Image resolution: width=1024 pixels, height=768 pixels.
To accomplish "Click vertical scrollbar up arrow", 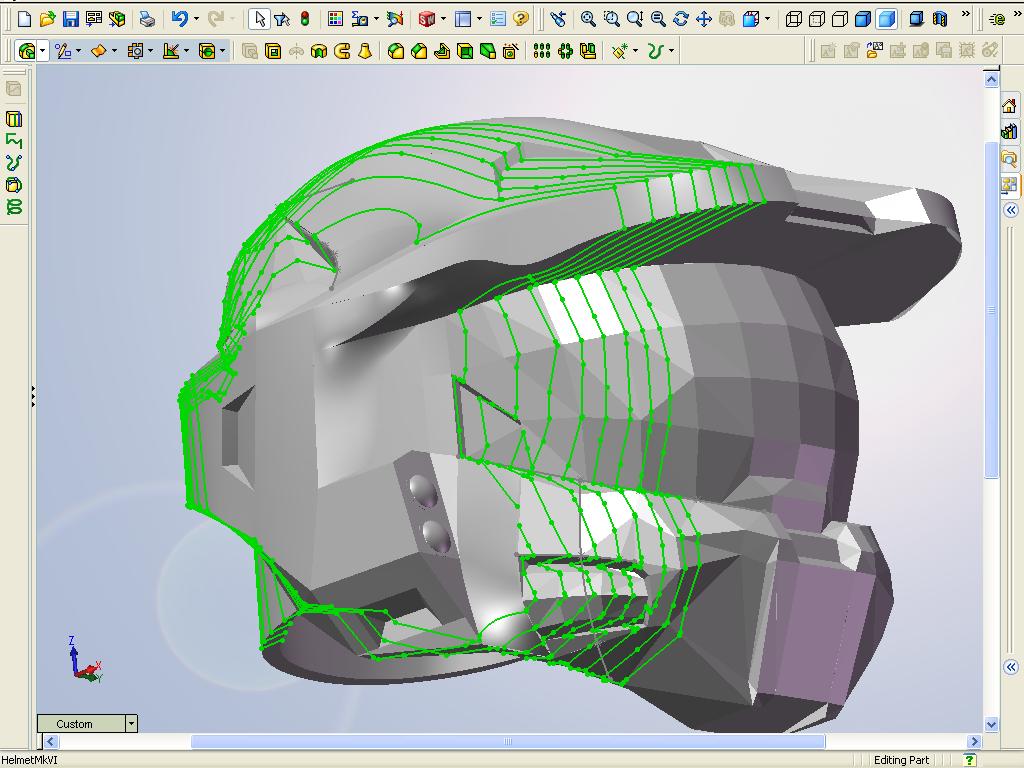I will click(x=991, y=80).
